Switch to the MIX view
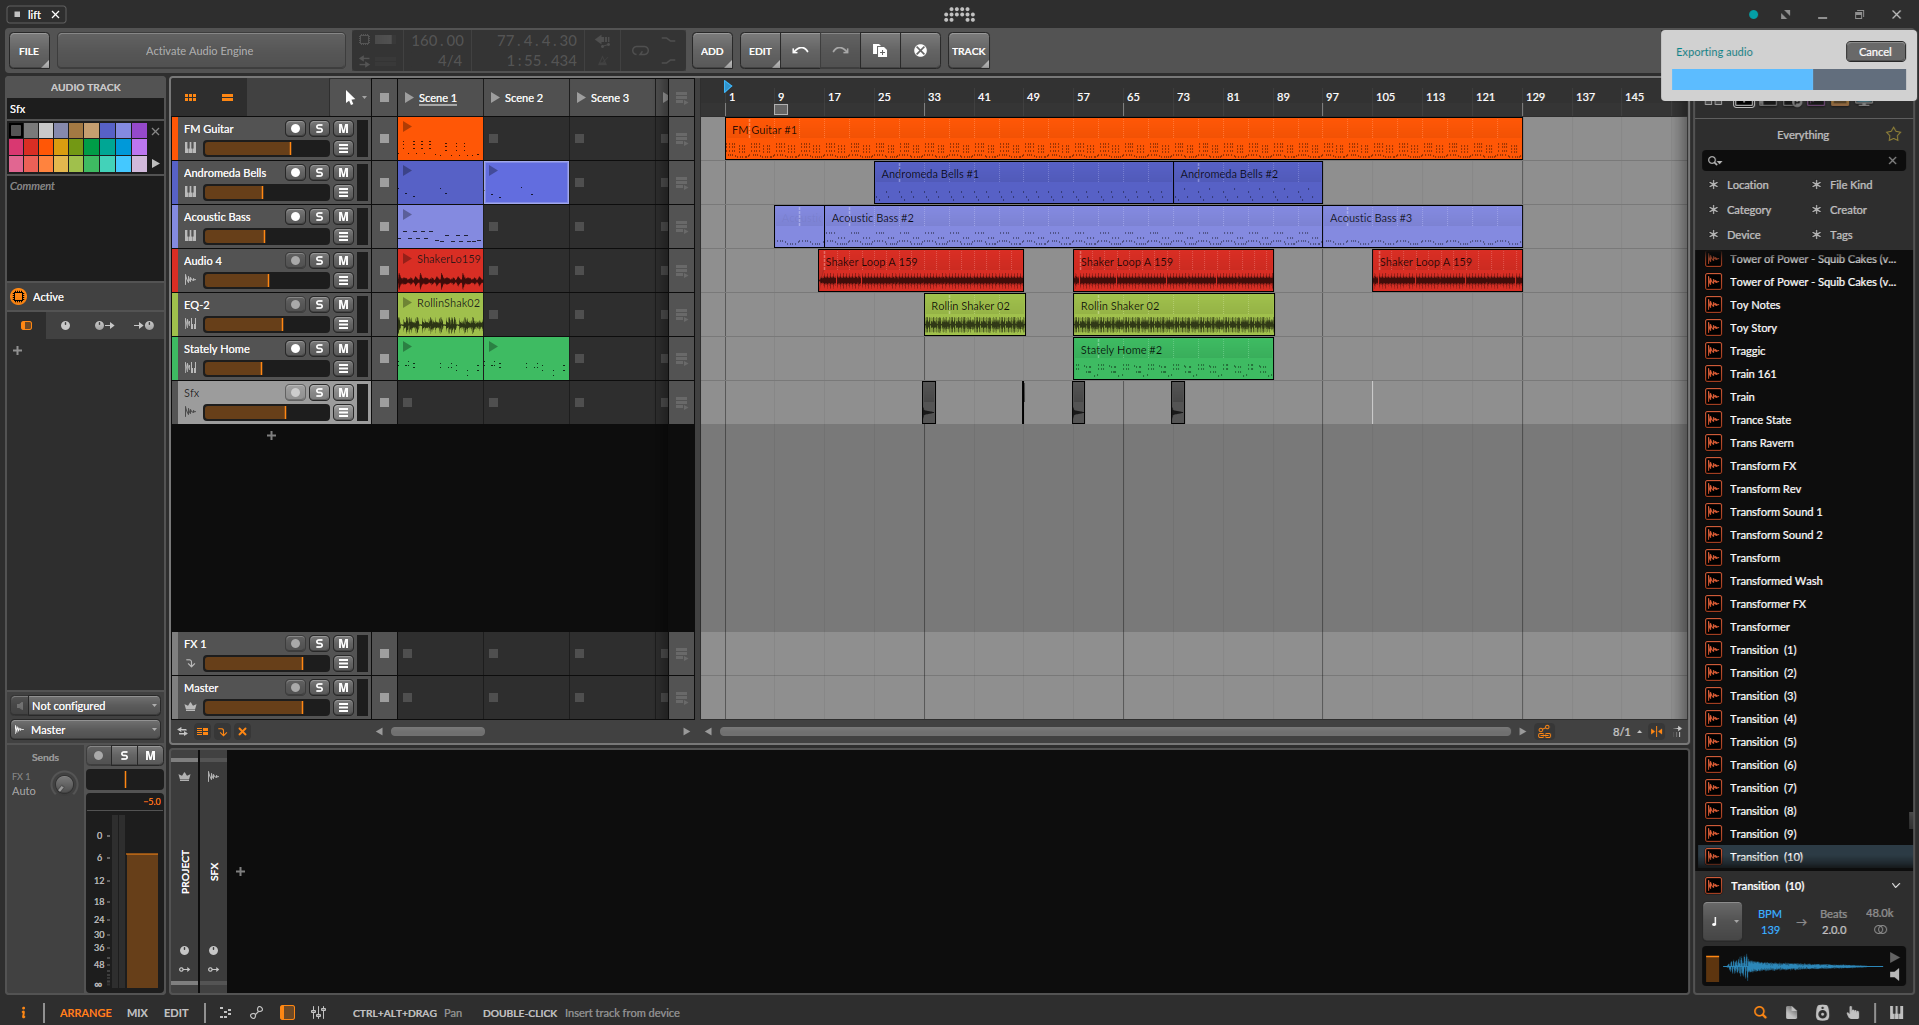This screenshot has width=1919, height=1025. click(x=137, y=1013)
